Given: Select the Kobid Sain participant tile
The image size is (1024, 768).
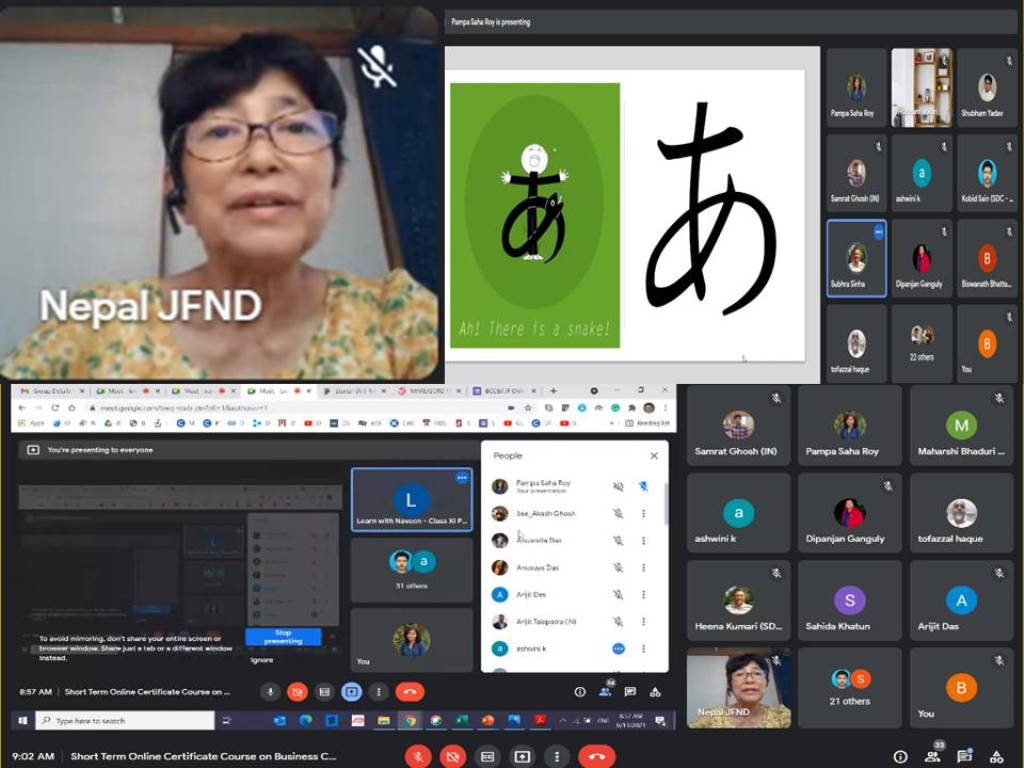Looking at the screenshot, I should [x=987, y=173].
